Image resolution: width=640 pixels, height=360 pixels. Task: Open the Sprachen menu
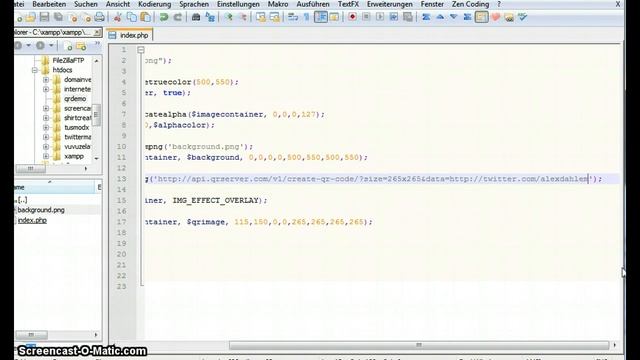tap(194, 4)
